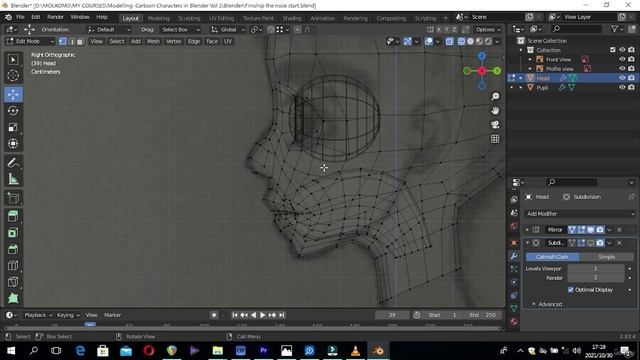Expand the Pupil object tree
The height and width of the screenshot is (360, 640).
pyautogui.click(x=520, y=87)
